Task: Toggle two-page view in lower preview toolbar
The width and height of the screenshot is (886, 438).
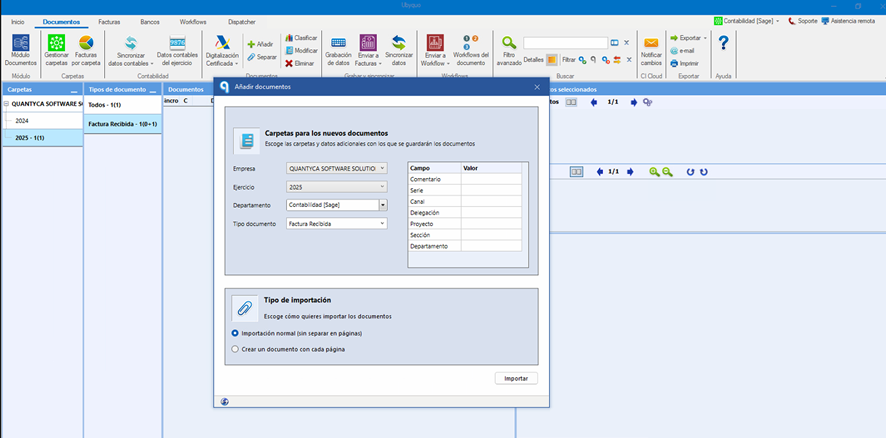Action: [x=576, y=172]
